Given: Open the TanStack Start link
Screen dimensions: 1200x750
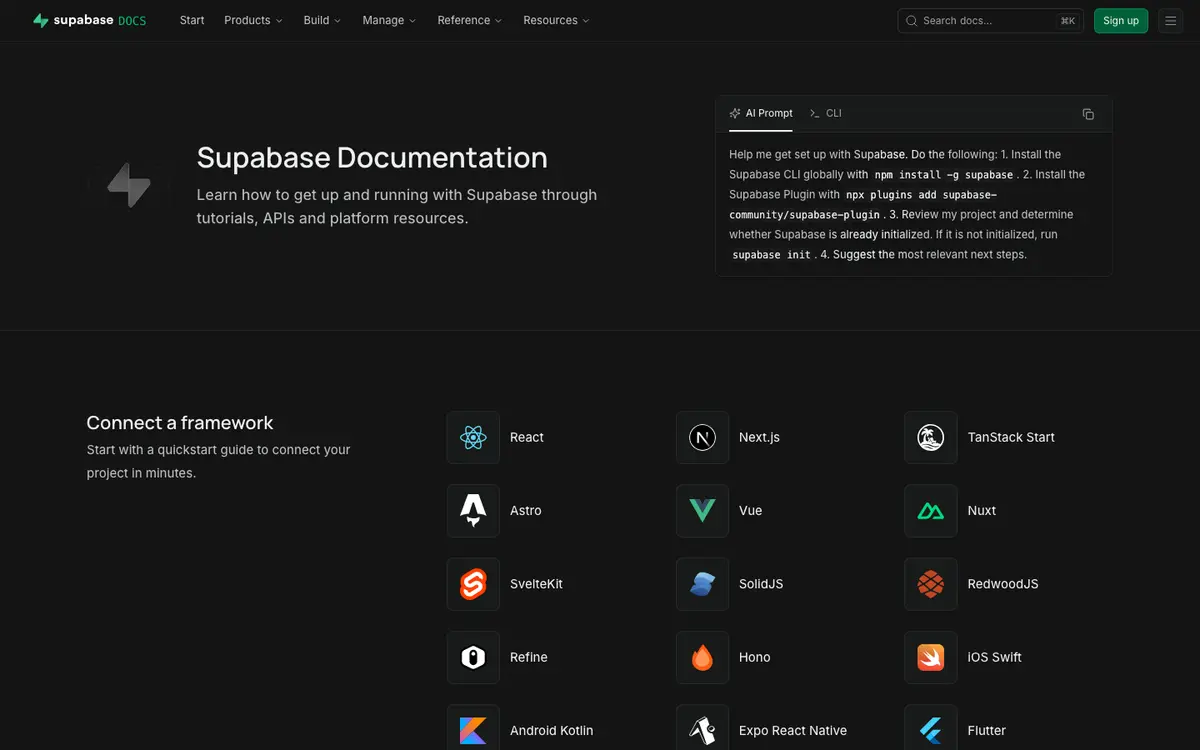Looking at the screenshot, I should tap(1011, 437).
